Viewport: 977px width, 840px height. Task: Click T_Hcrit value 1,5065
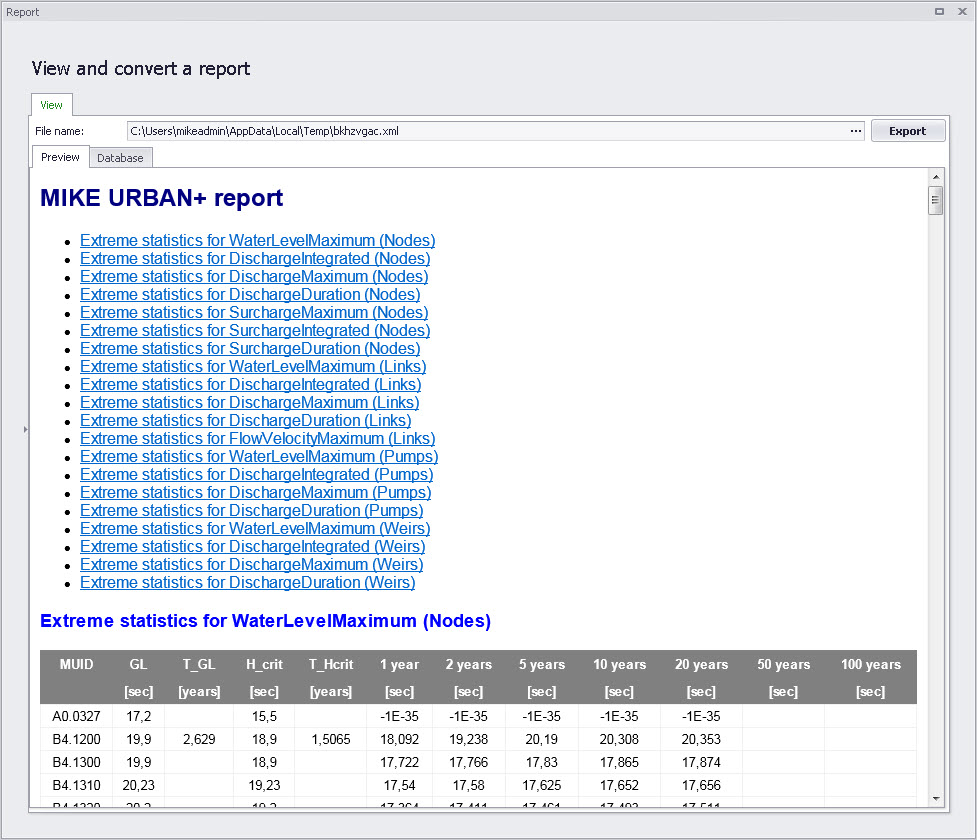[331, 740]
